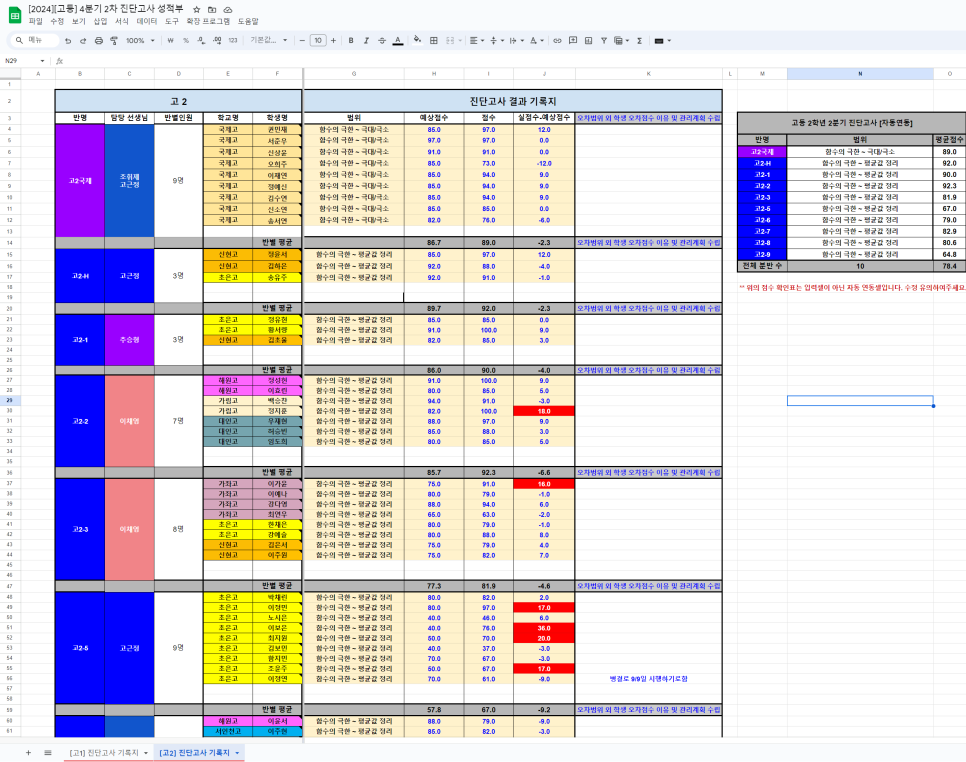
Task: Redo the last undone action
Action: (x=83, y=41)
